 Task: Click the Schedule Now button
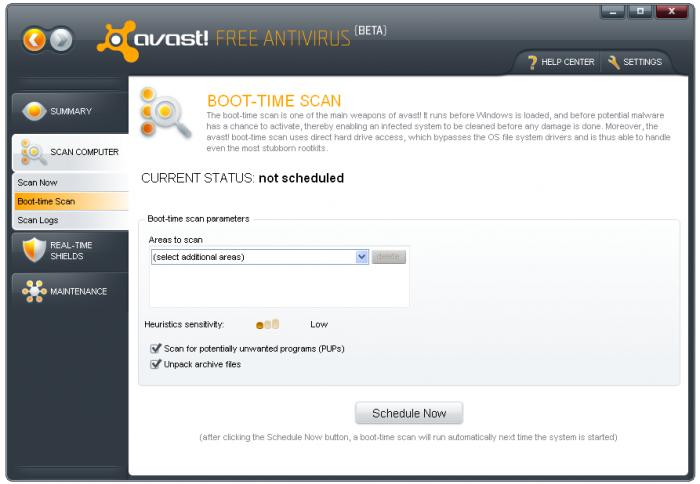click(409, 413)
